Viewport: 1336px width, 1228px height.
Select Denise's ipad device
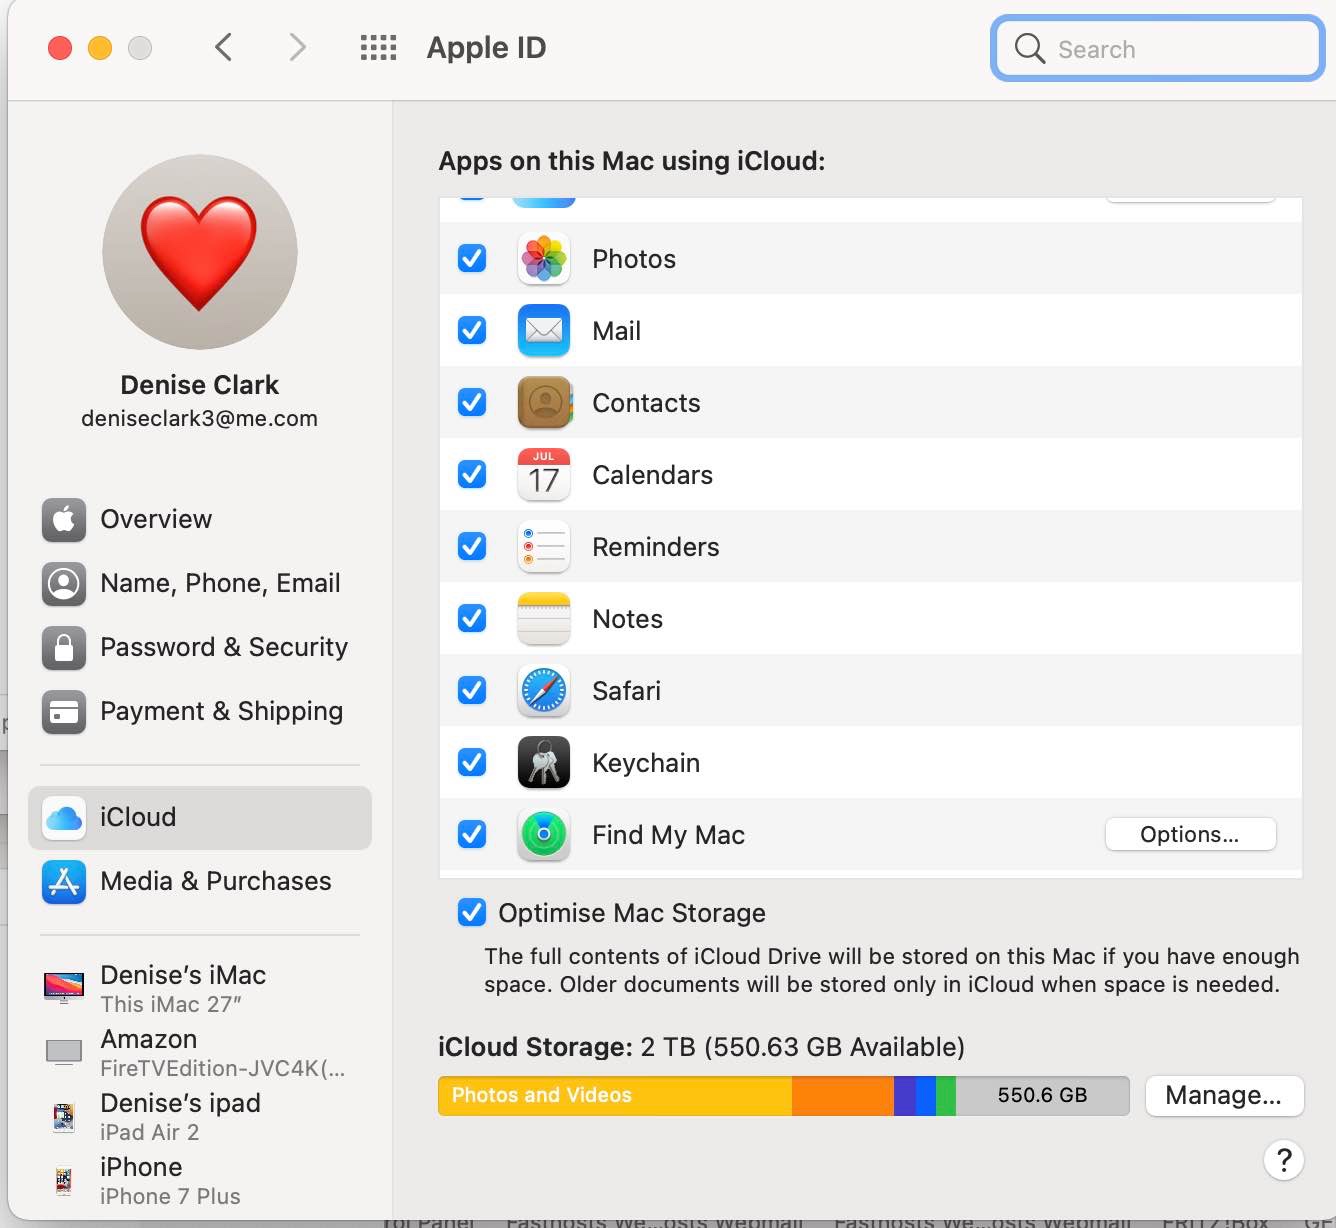tap(200, 1116)
